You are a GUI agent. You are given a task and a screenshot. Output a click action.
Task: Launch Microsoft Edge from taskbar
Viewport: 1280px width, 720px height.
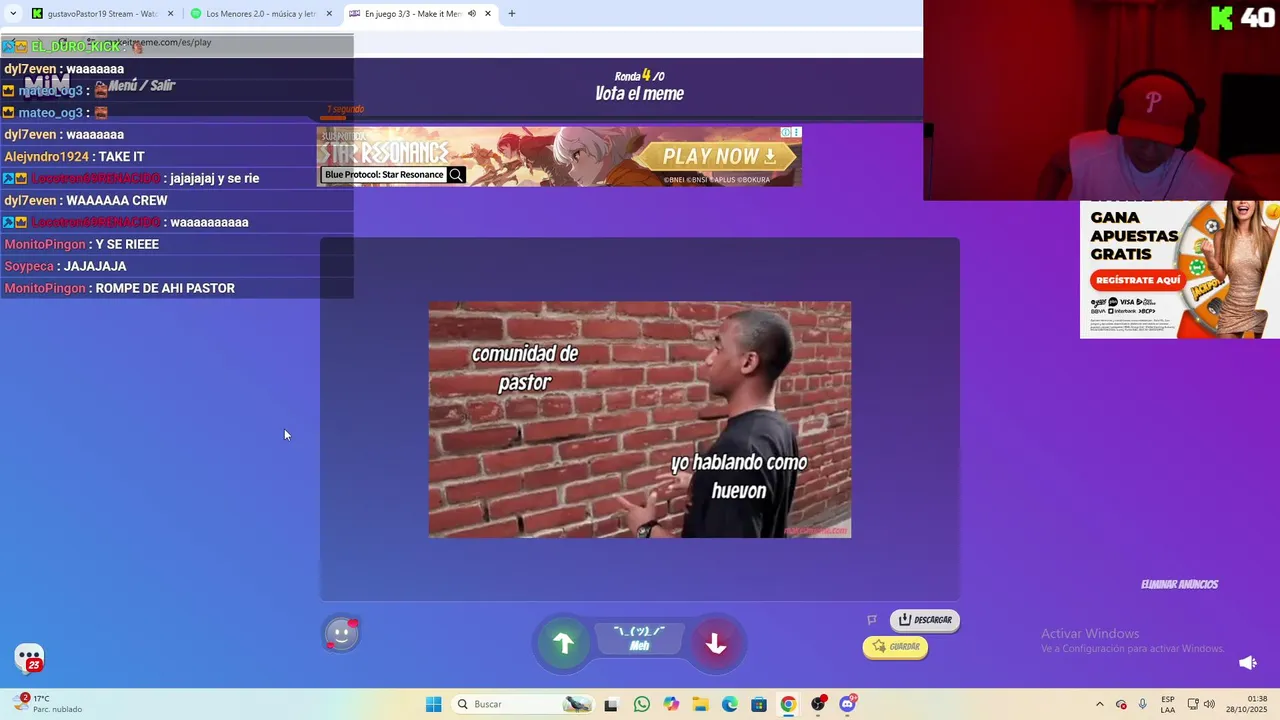tap(730, 704)
